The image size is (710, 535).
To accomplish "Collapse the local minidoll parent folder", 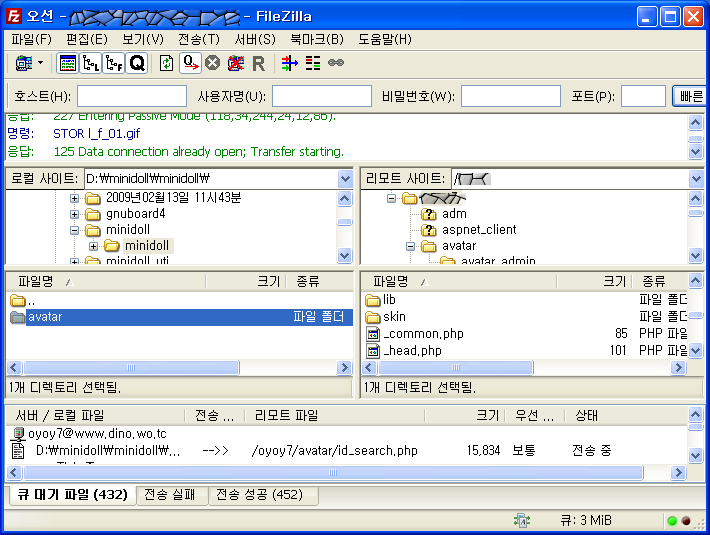I will pyautogui.click(x=75, y=230).
